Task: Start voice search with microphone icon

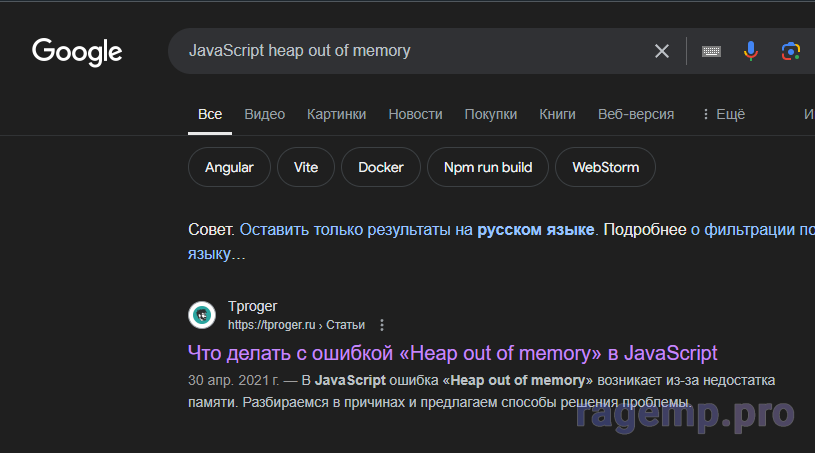Action: (751, 51)
